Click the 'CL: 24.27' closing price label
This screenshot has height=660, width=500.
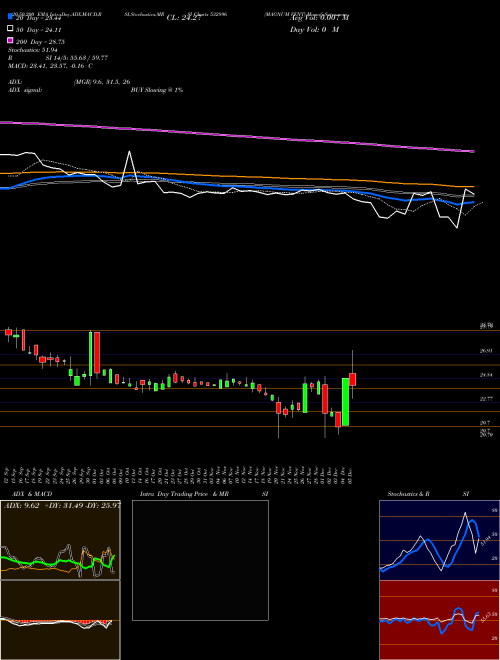point(184,18)
